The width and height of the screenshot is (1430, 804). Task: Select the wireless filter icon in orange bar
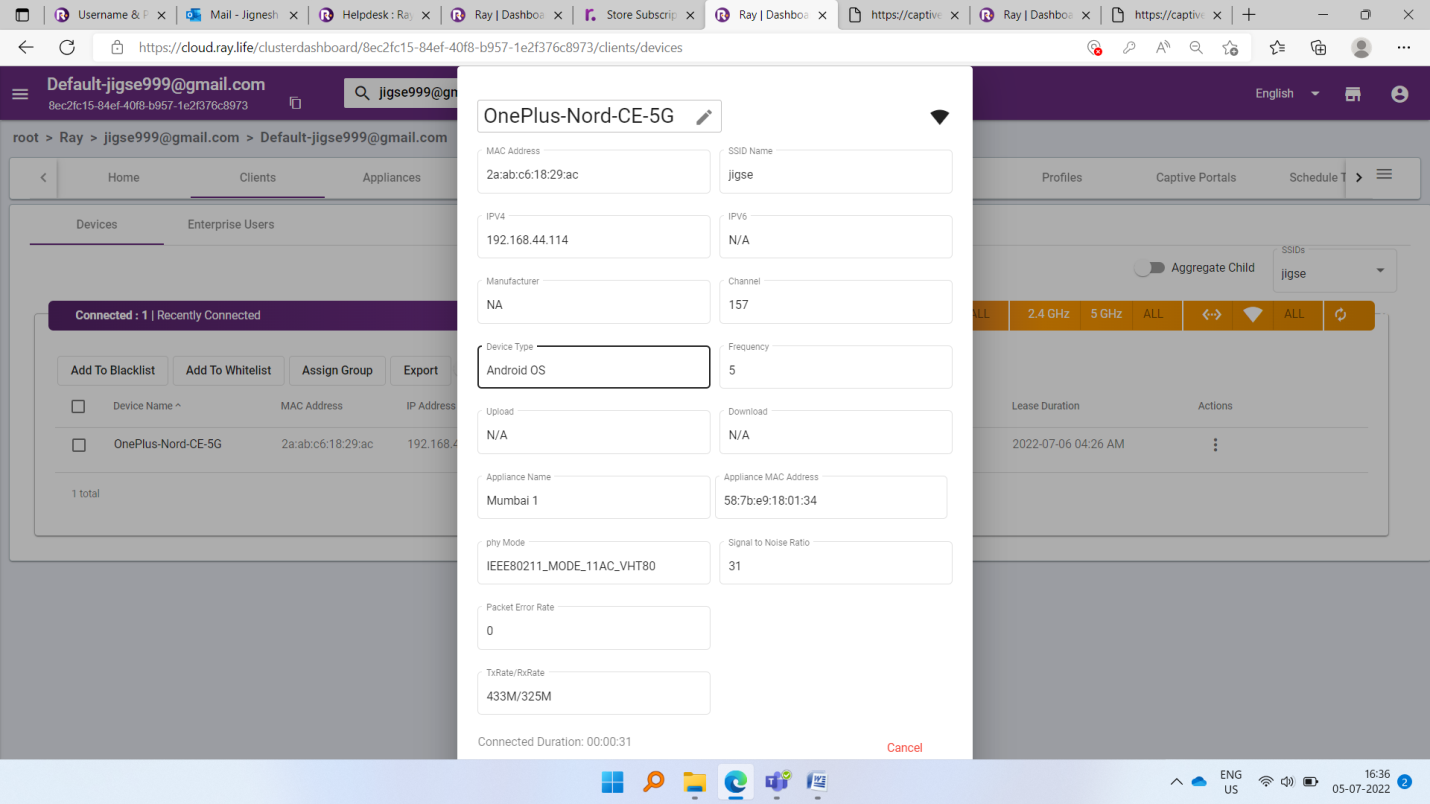click(1253, 314)
